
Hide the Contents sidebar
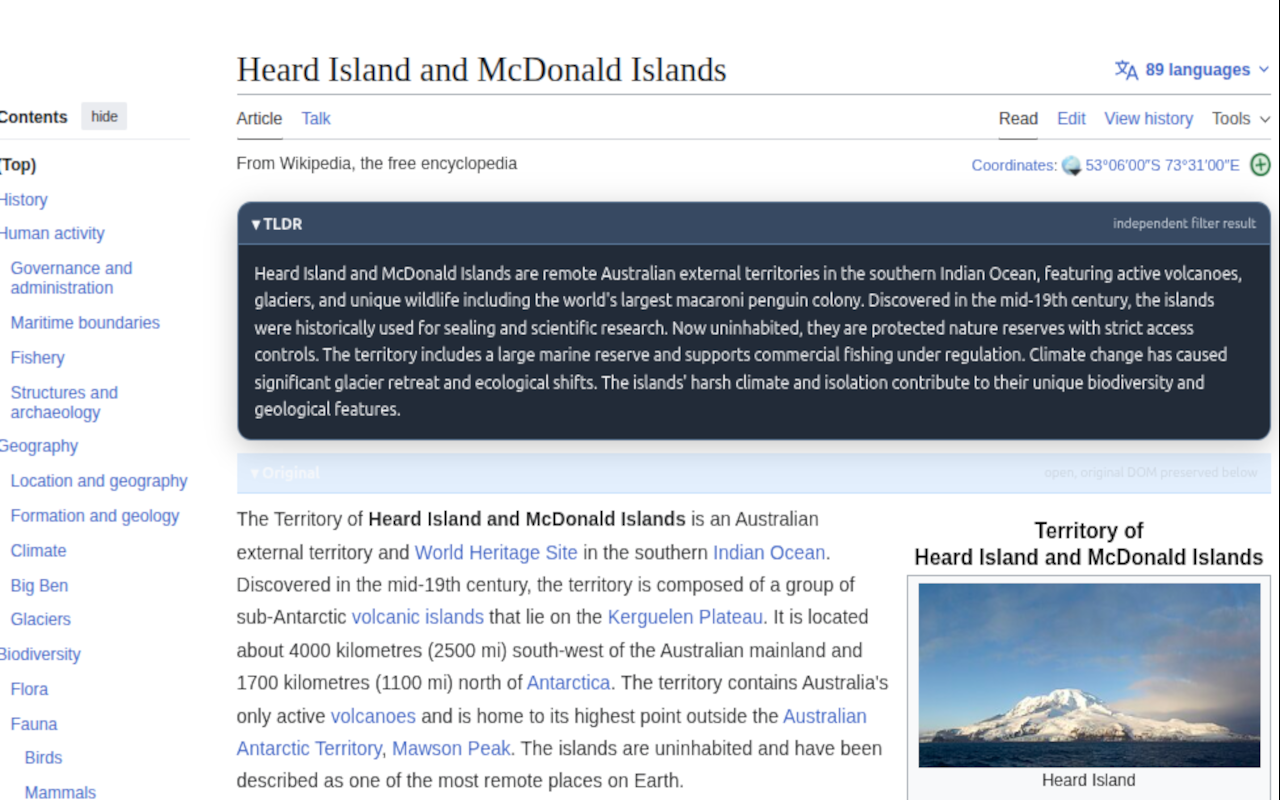[104, 116]
